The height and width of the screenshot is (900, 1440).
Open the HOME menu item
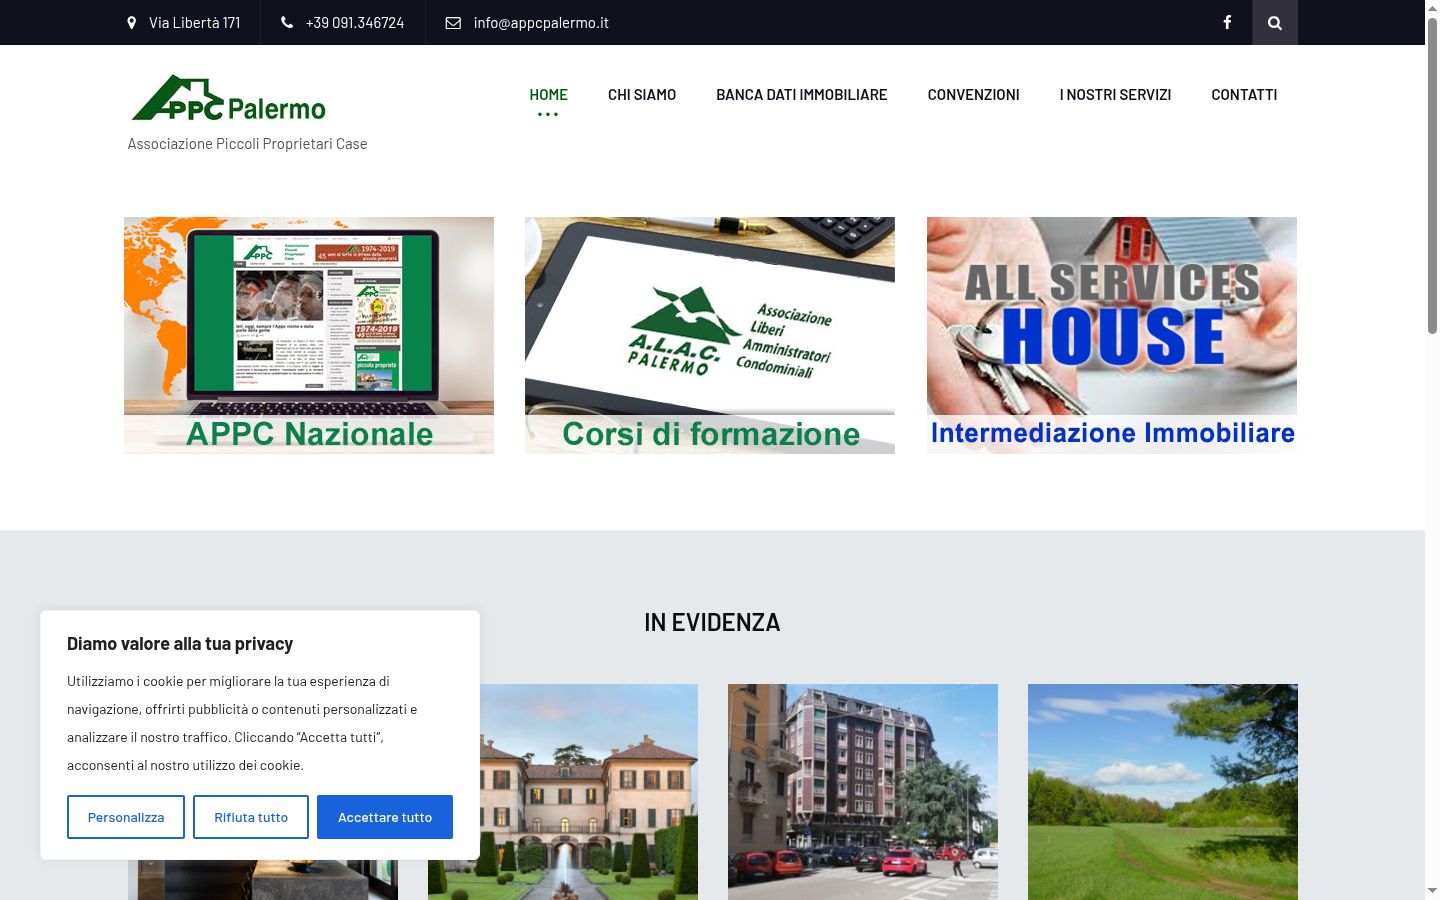pyautogui.click(x=548, y=94)
